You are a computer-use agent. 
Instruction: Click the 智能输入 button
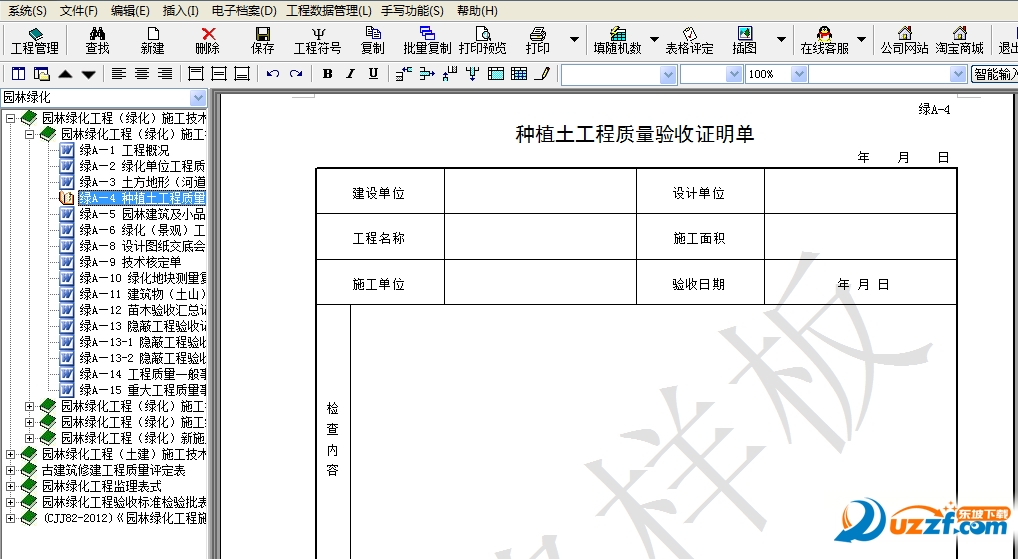click(x=995, y=75)
